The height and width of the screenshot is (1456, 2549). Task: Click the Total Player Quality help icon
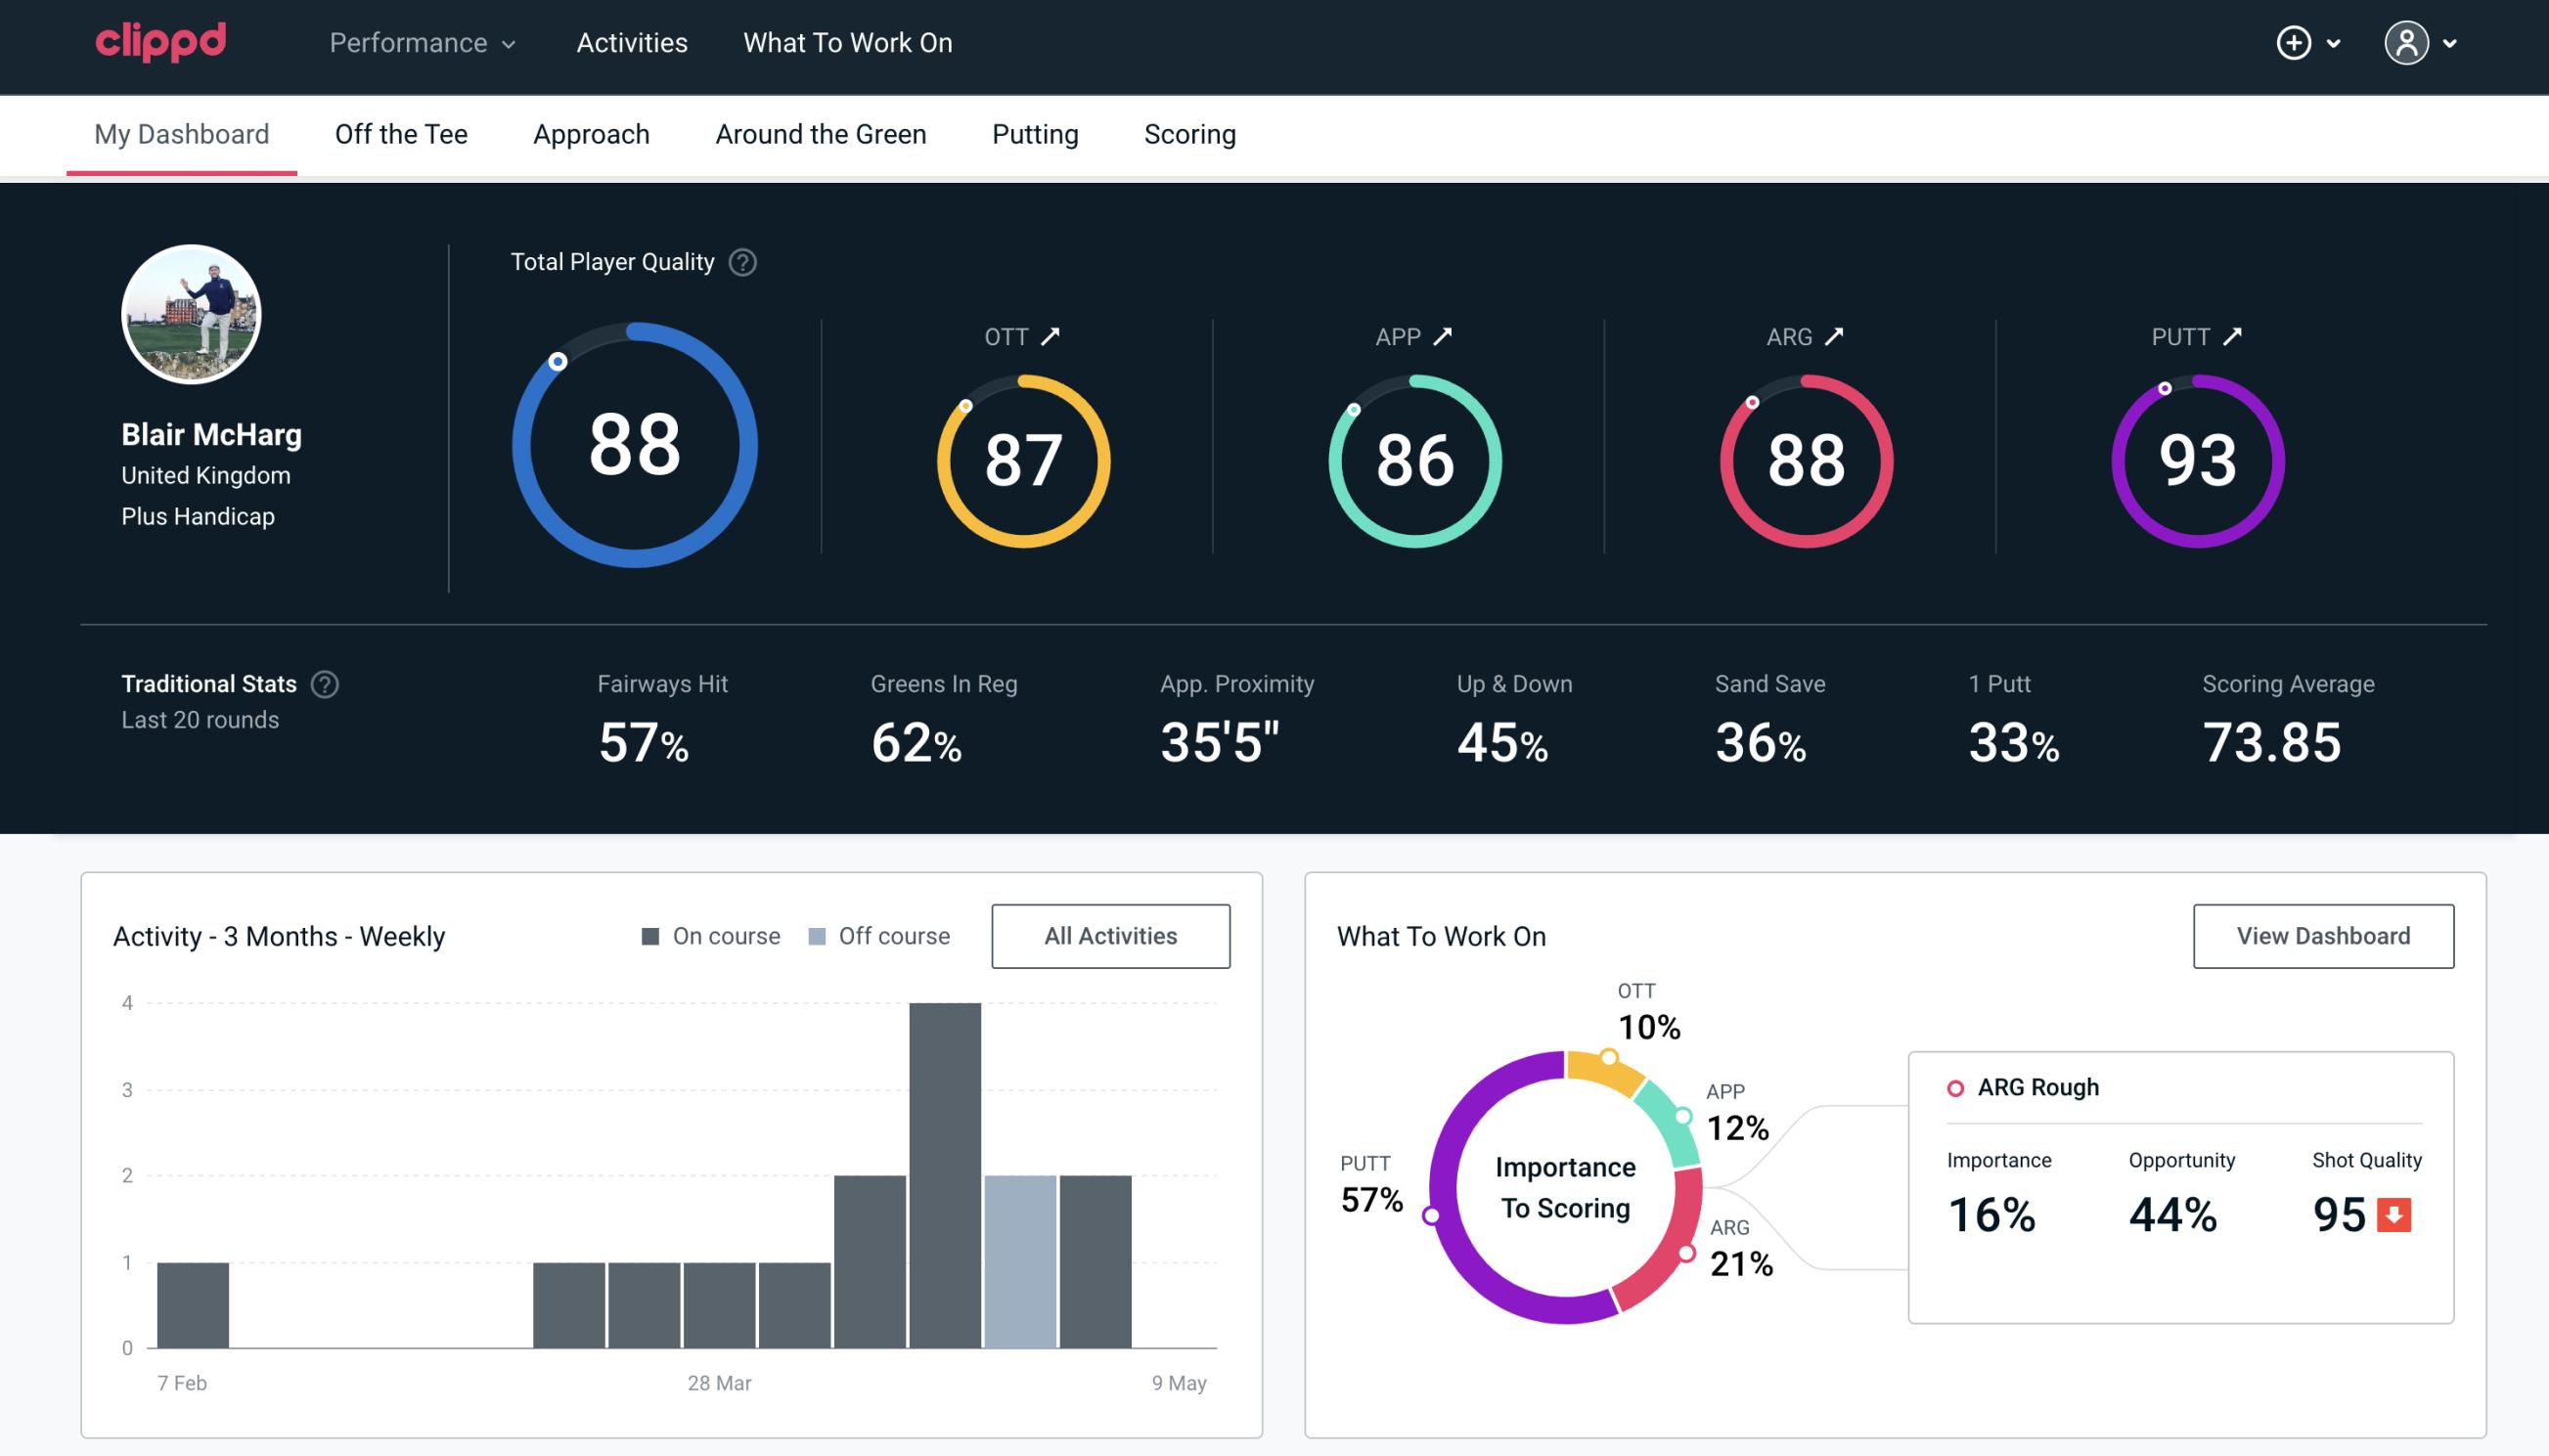coord(740,262)
